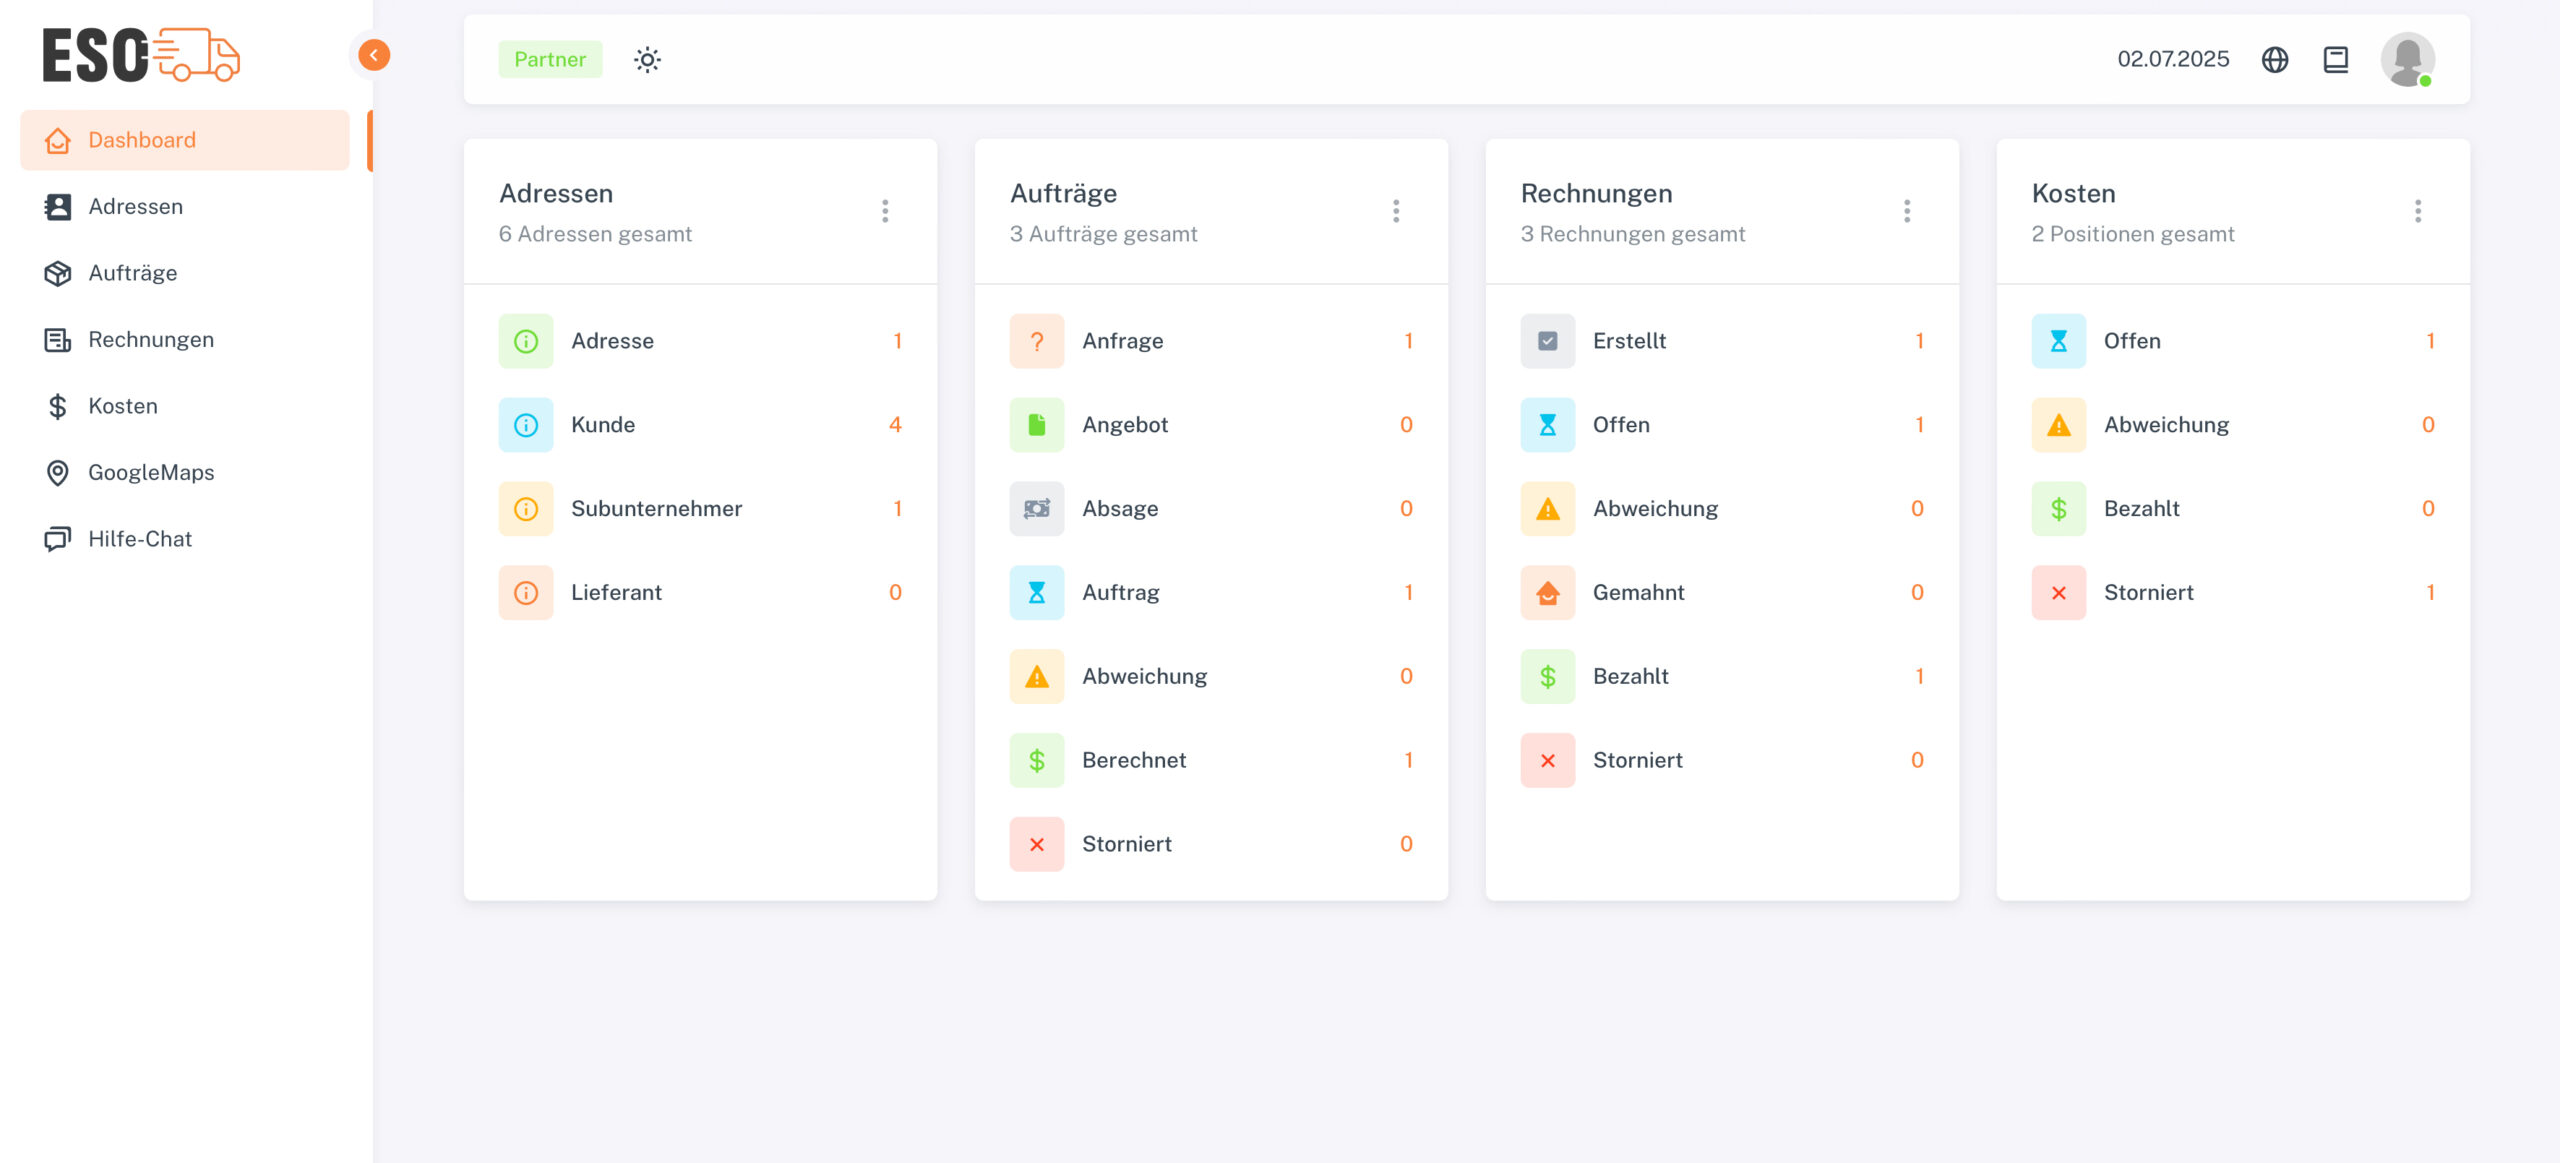
Task: Click warning icon in Rechnungen Abweichung row
Action: coord(1548,509)
